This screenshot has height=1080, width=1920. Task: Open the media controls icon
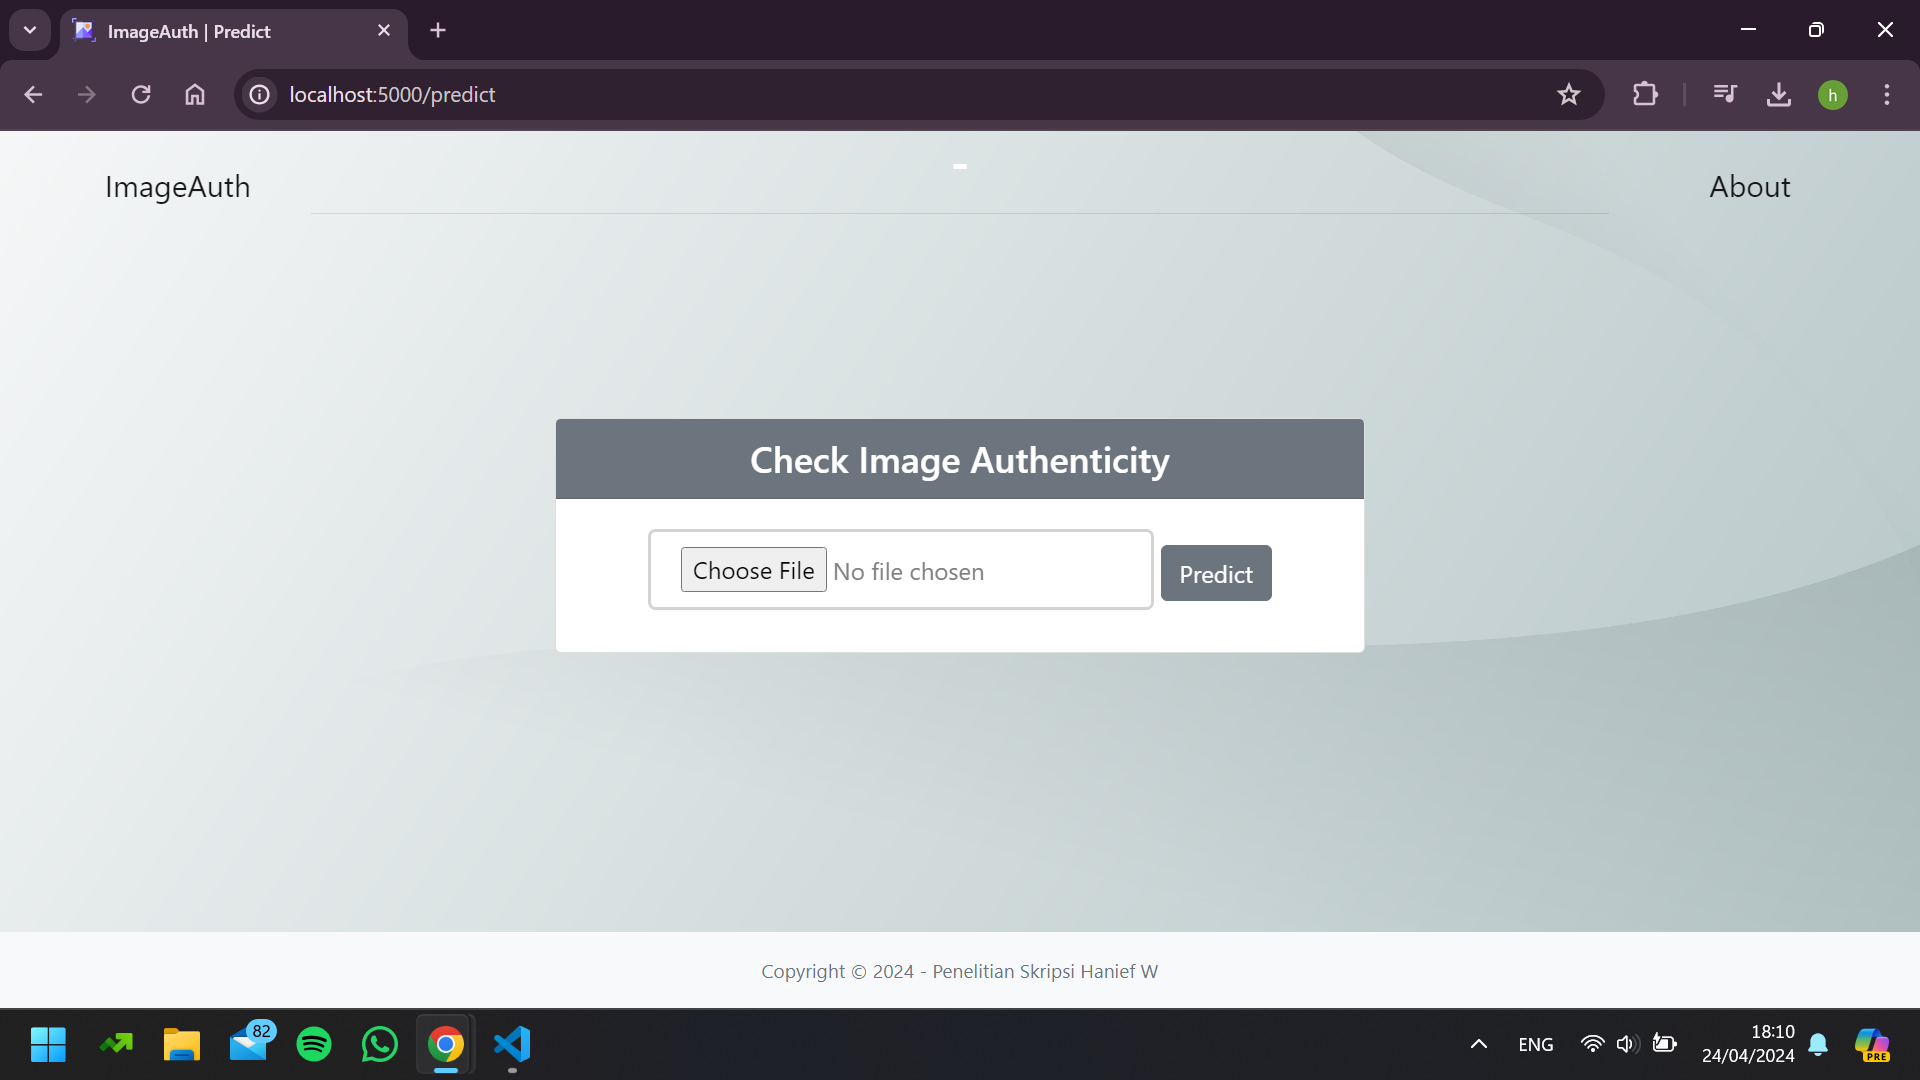[x=1725, y=94]
